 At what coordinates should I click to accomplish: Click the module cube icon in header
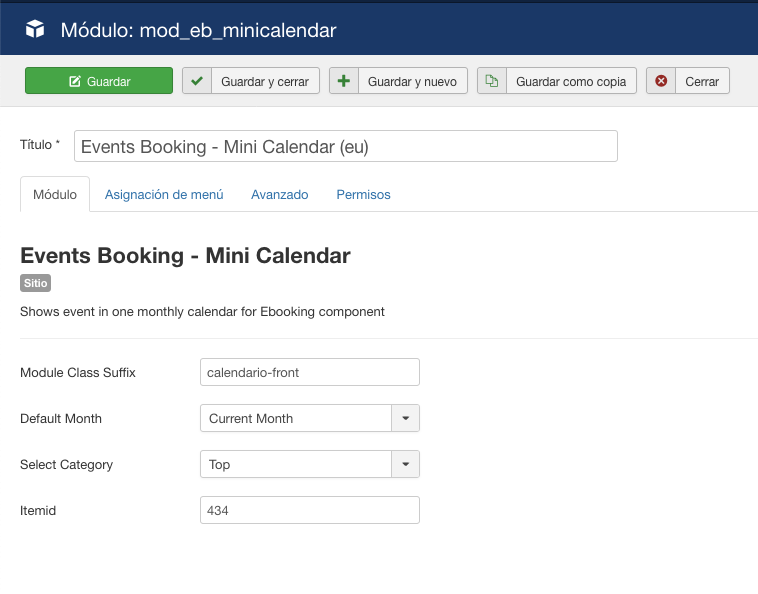[x=36, y=30]
